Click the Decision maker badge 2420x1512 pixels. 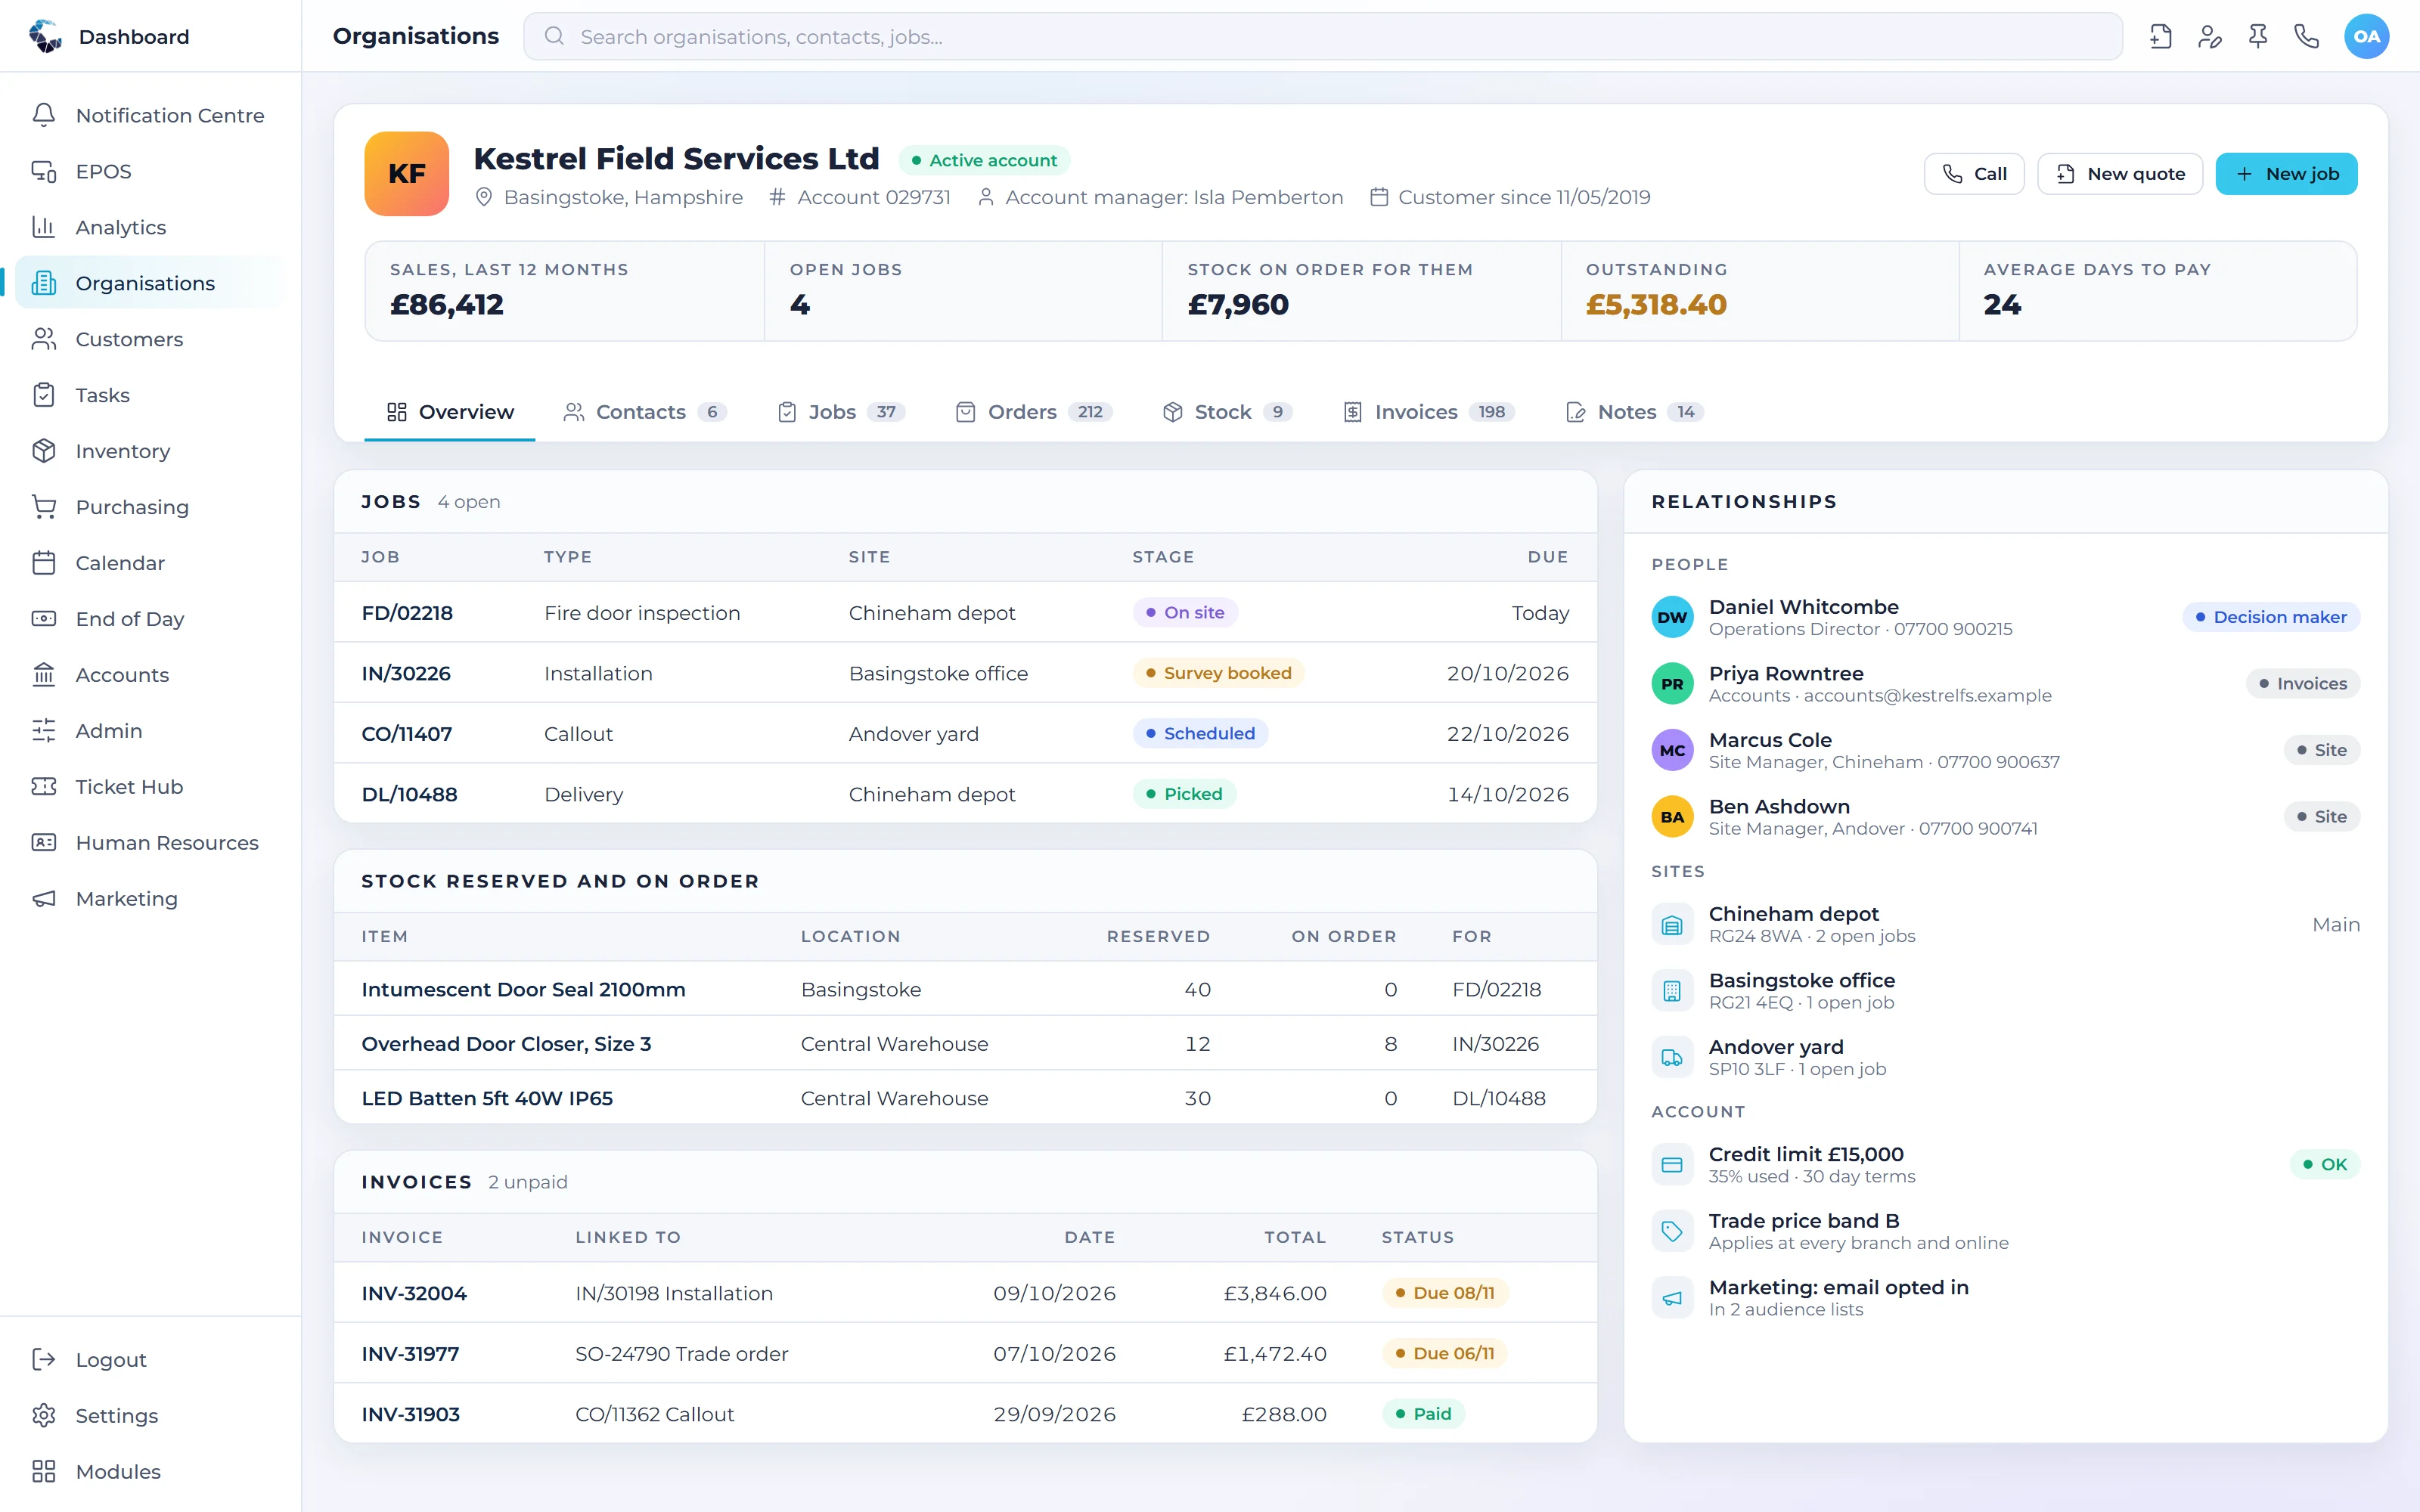point(2271,617)
